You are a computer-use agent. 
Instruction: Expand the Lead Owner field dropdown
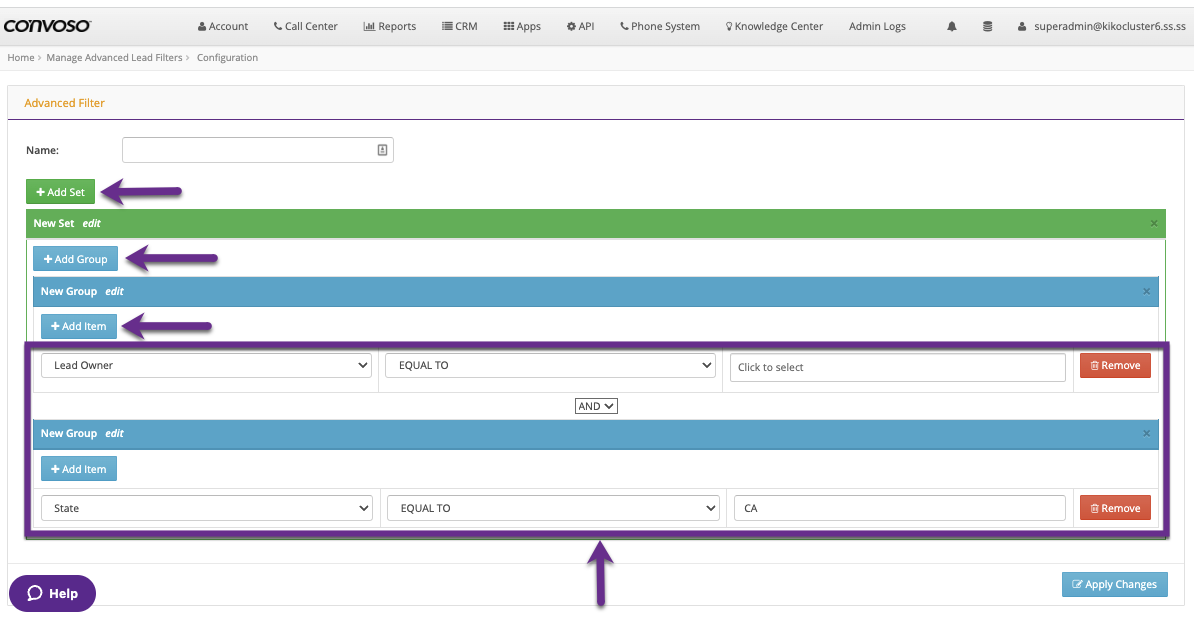pyautogui.click(x=206, y=366)
